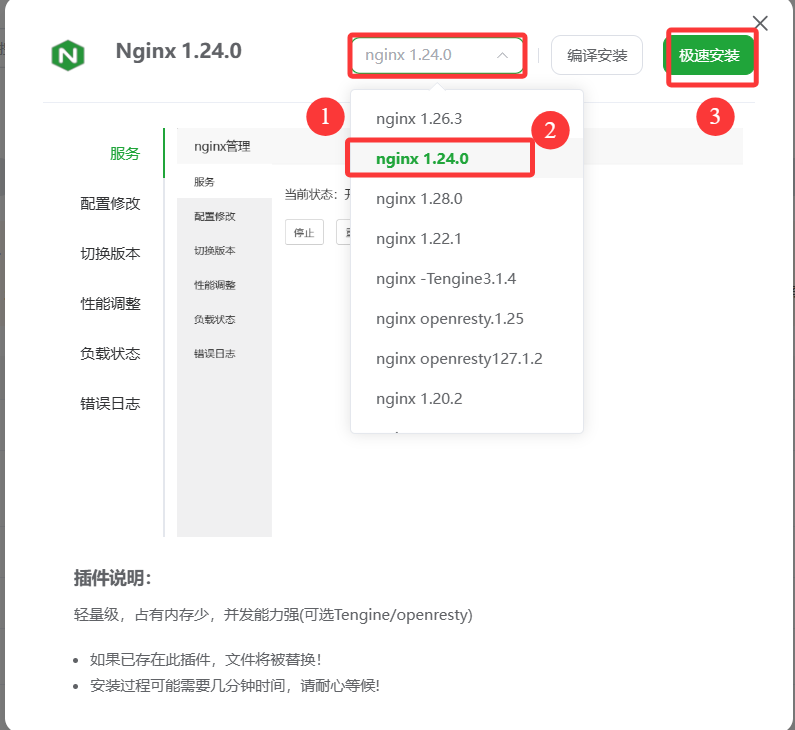The height and width of the screenshot is (730, 795).
Task: Click small 负载状态 item in preview
Action: click(214, 319)
